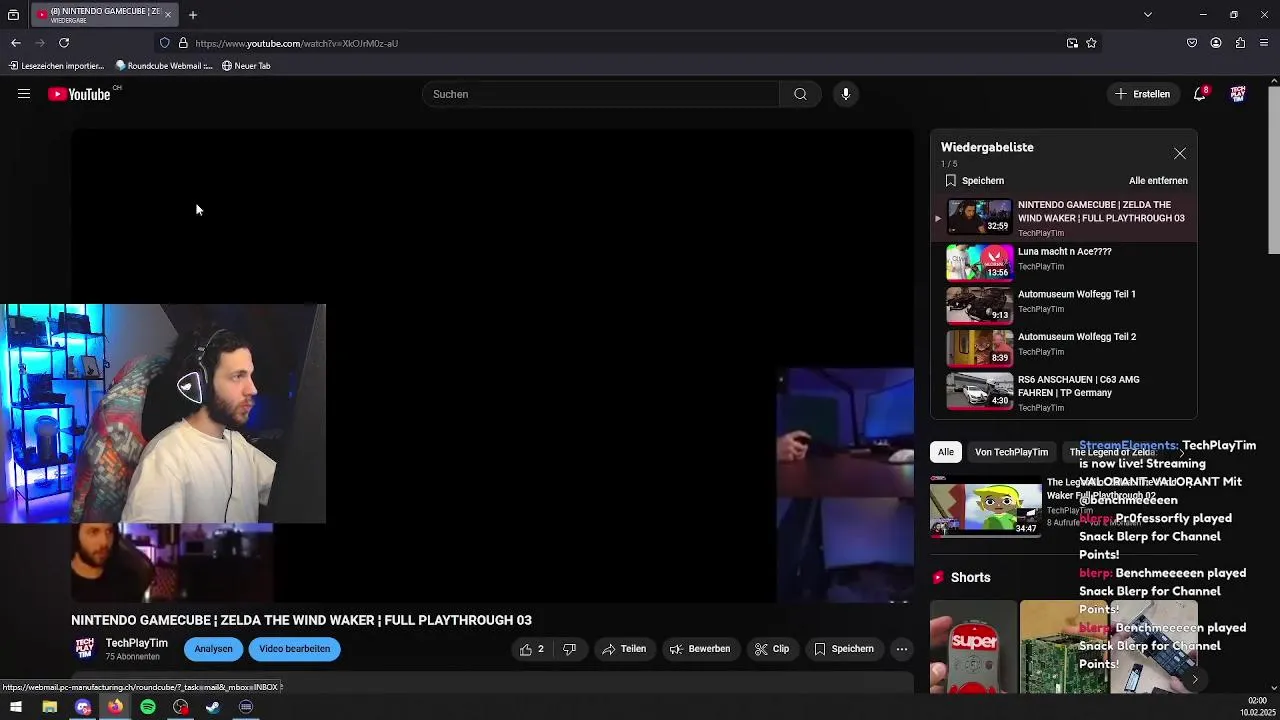Open Lesezeichen importieren bookmark
This screenshot has height=720, width=1280.
pos(57,66)
